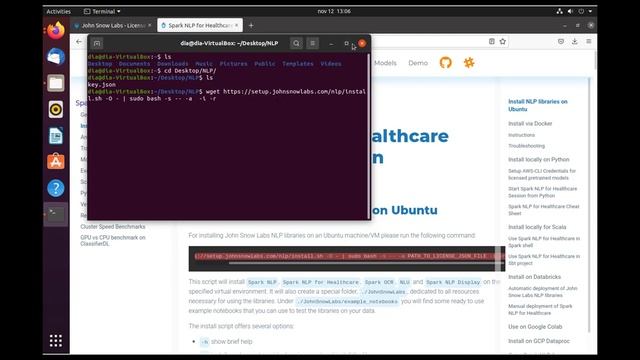Image resolution: width=640 pixels, height=360 pixels.
Task: Open the Firefox downloads icon
Action: click(575, 41)
